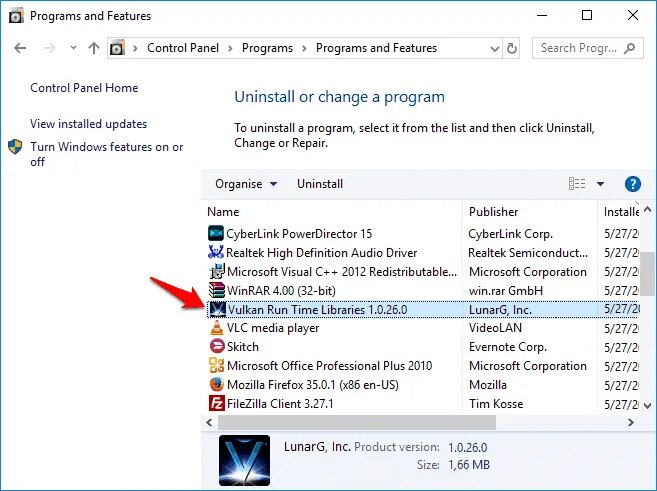Click the change view list icon
Image resolution: width=657 pixels, height=491 pixels.
(577, 183)
